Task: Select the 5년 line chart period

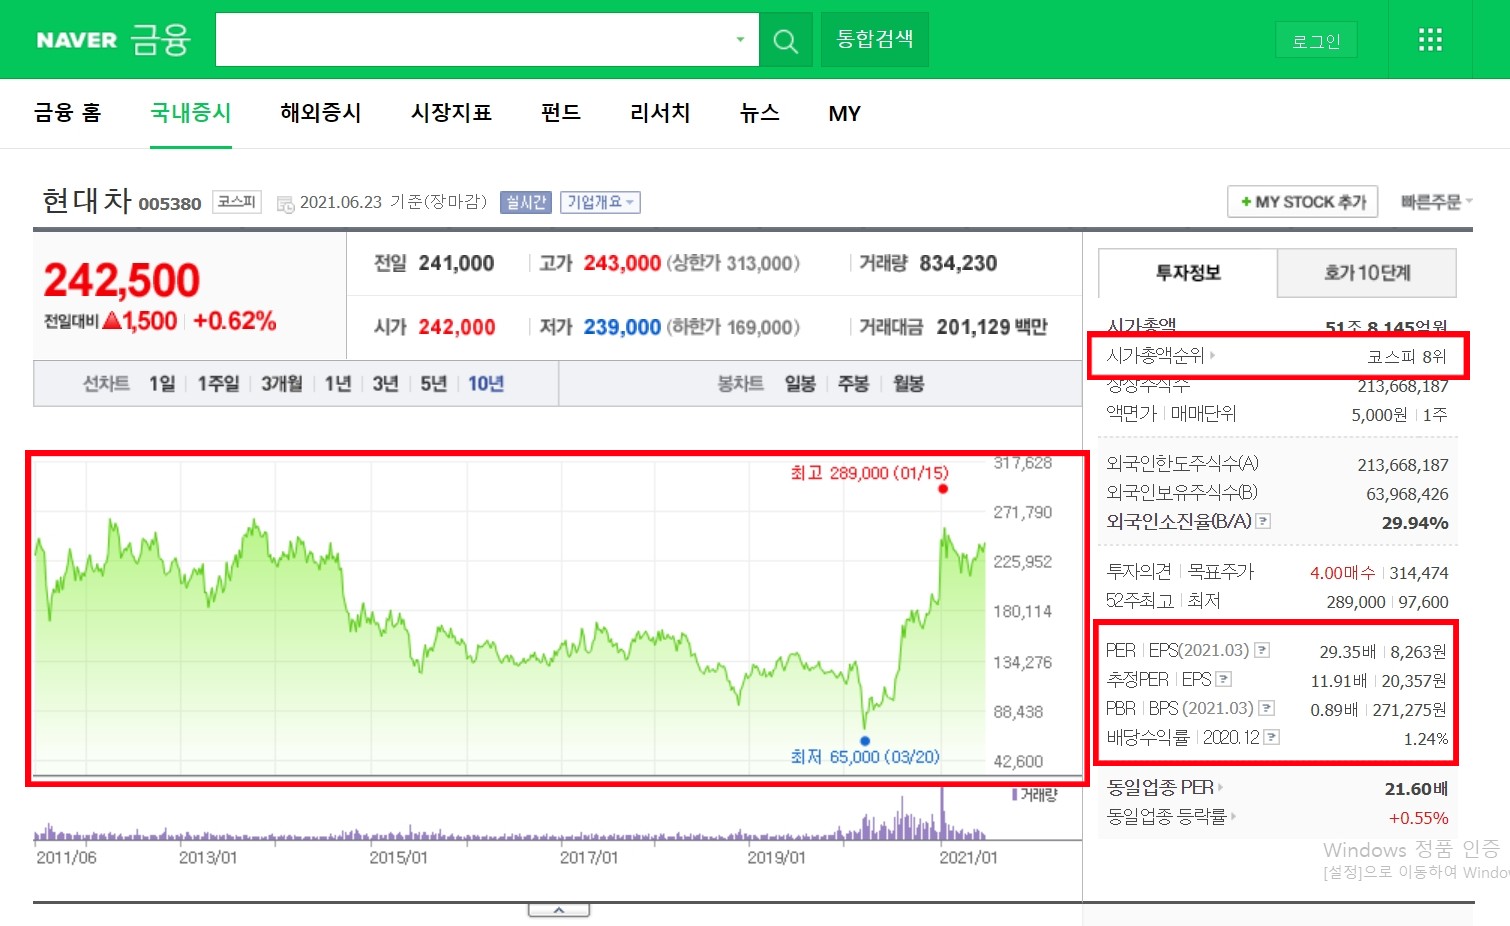Action: coord(434,384)
